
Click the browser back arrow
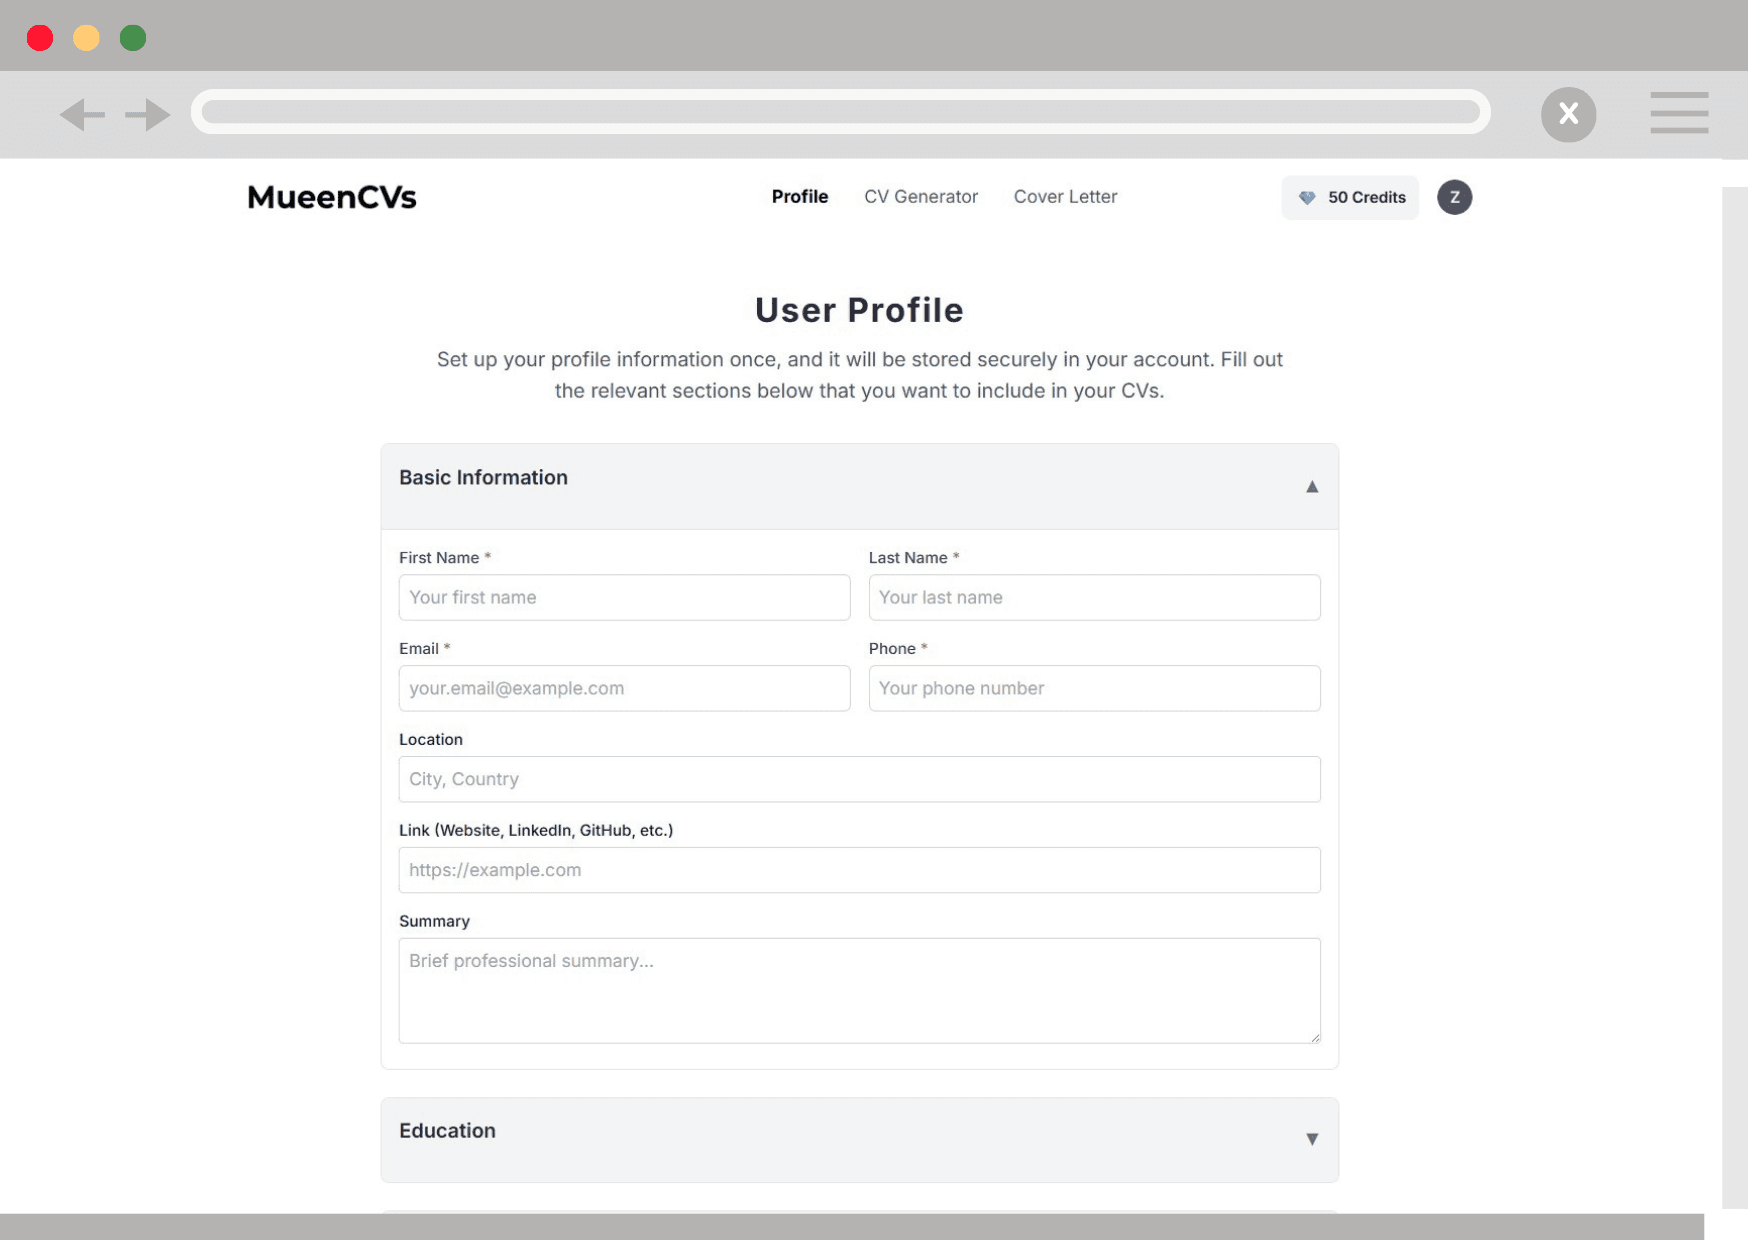click(x=82, y=115)
